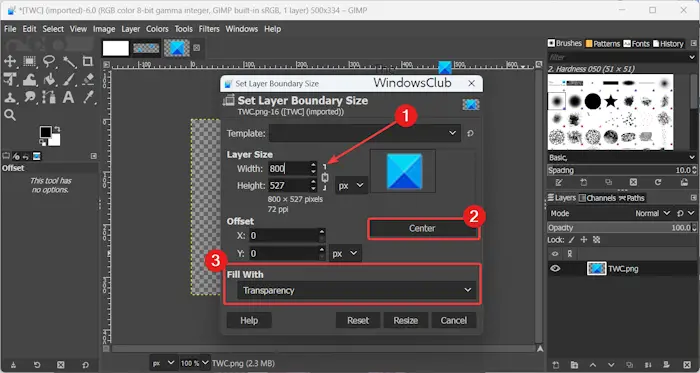
Task: Click the foreground black color swatch
Action: pos(45,133)
